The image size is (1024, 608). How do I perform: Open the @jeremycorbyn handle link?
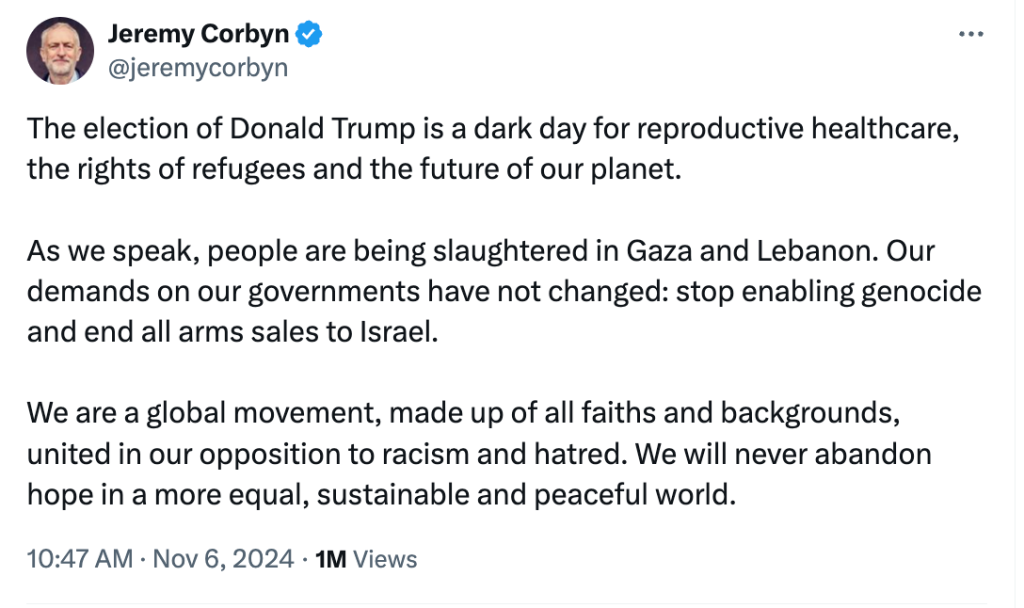tap(197, 67)
